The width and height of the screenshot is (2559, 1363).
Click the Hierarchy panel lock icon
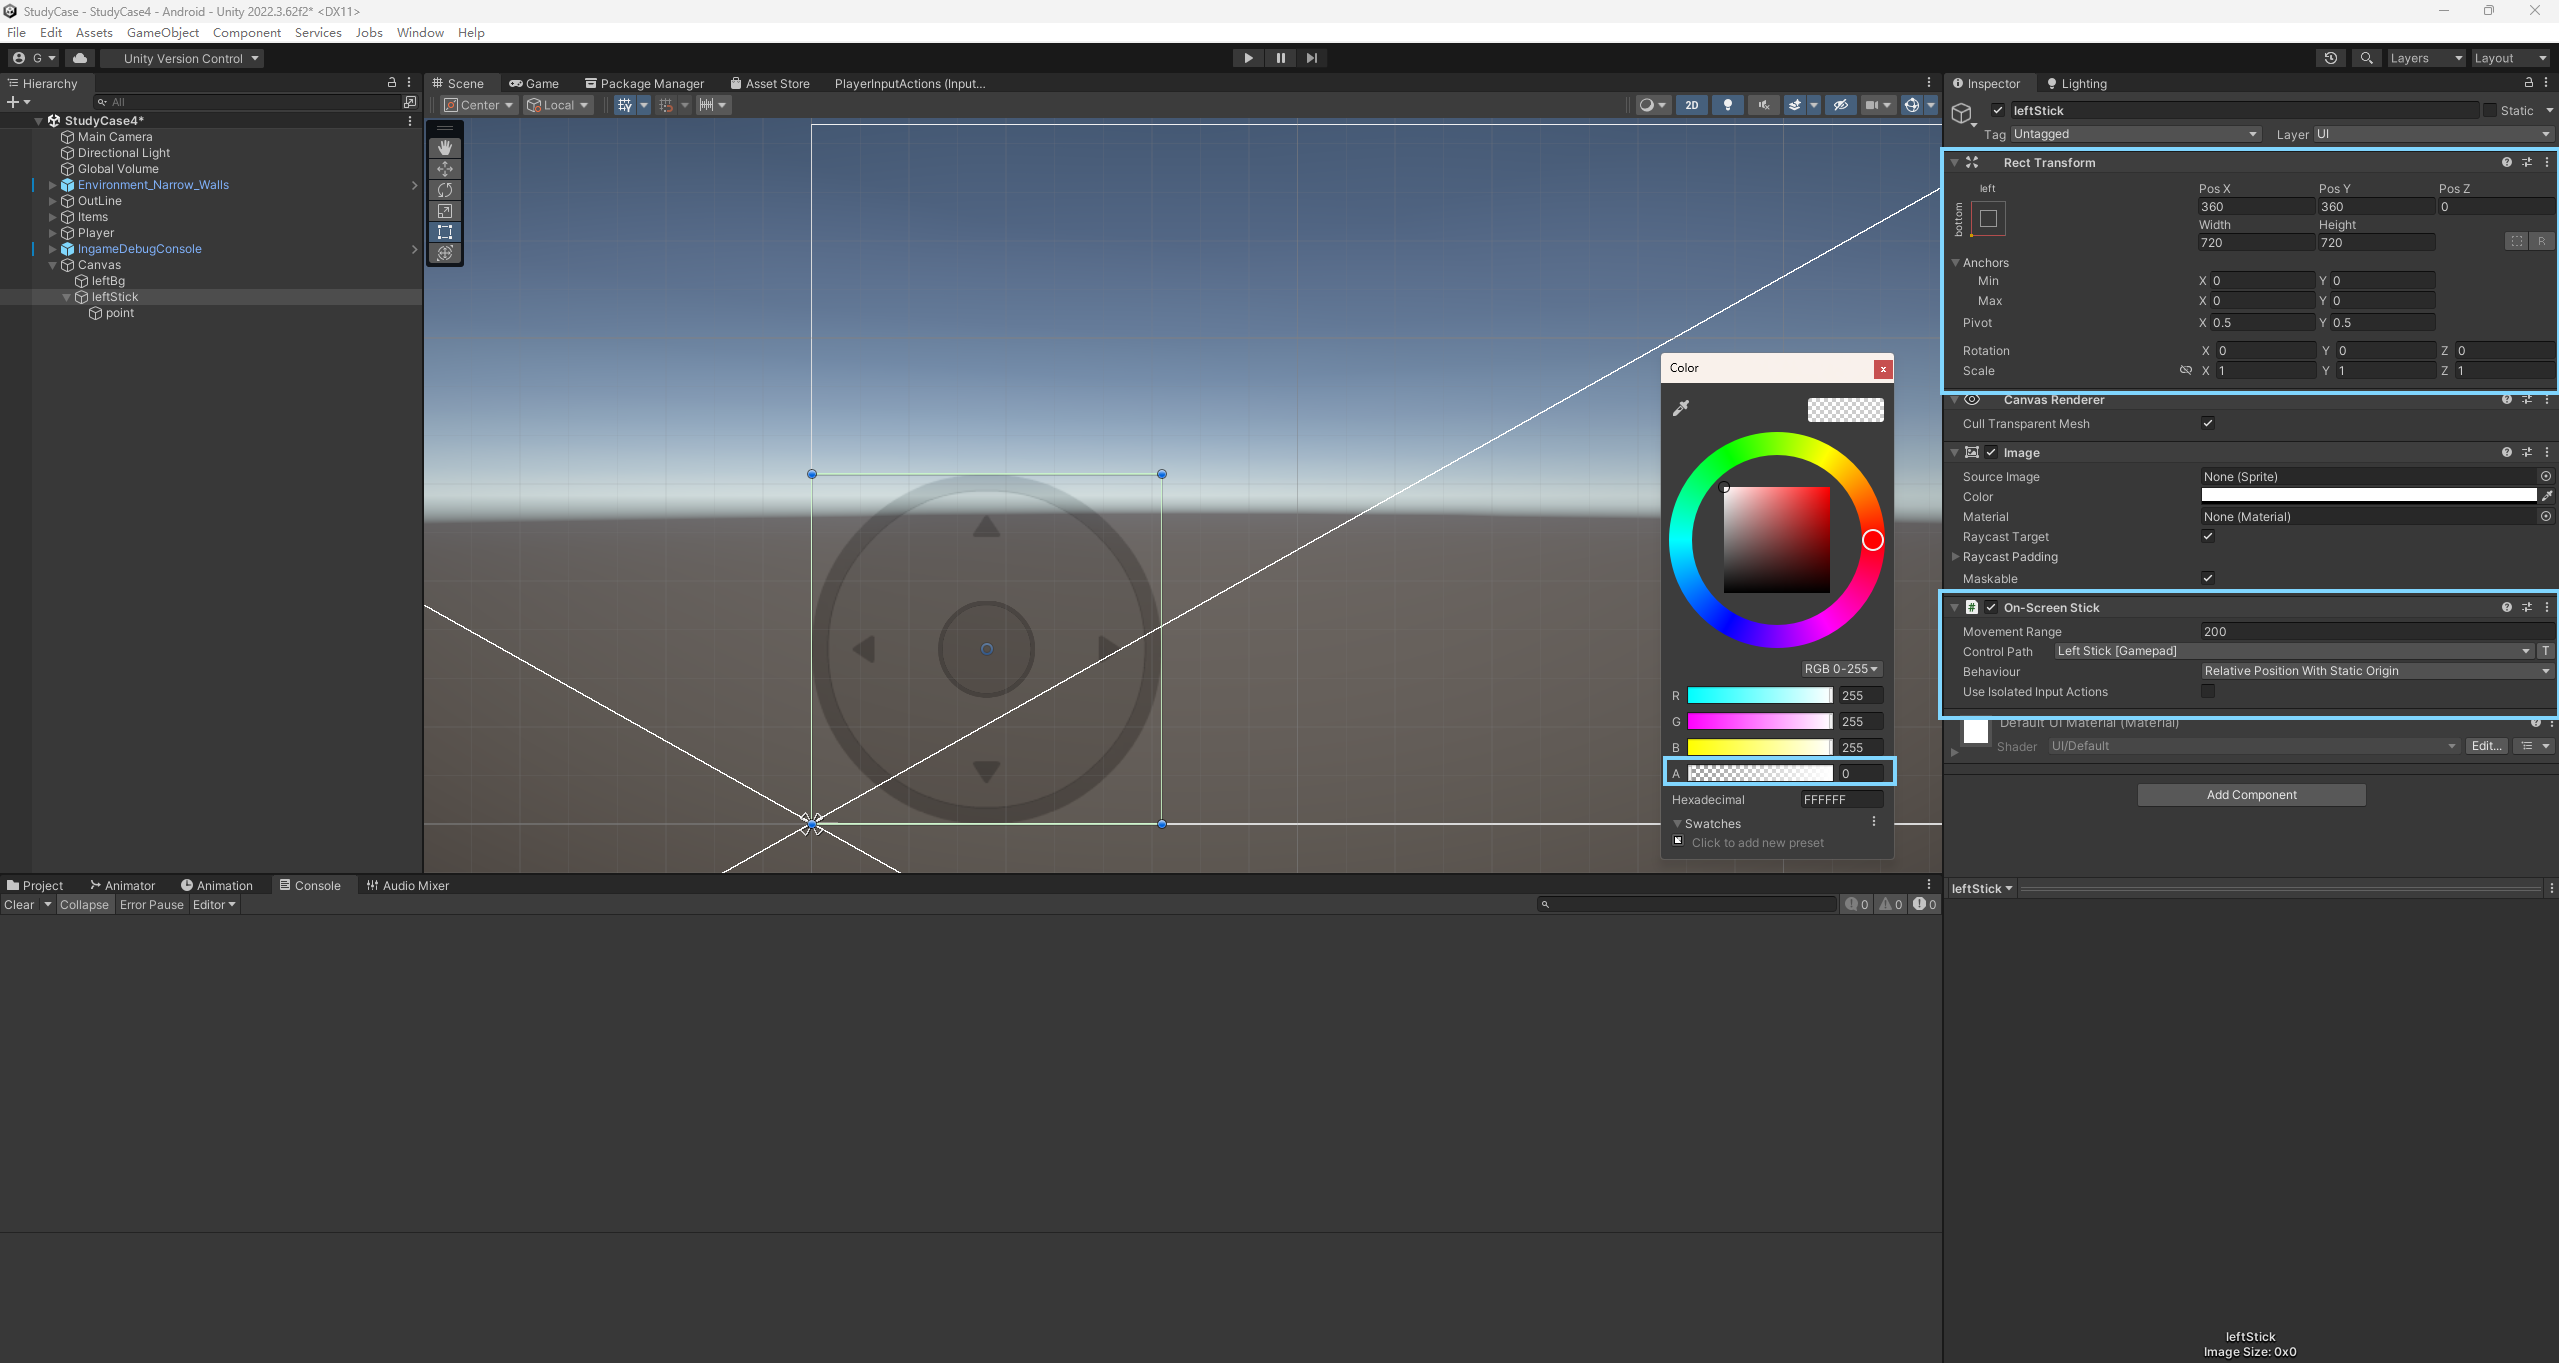pyautogui.click(x=392, y=83)
